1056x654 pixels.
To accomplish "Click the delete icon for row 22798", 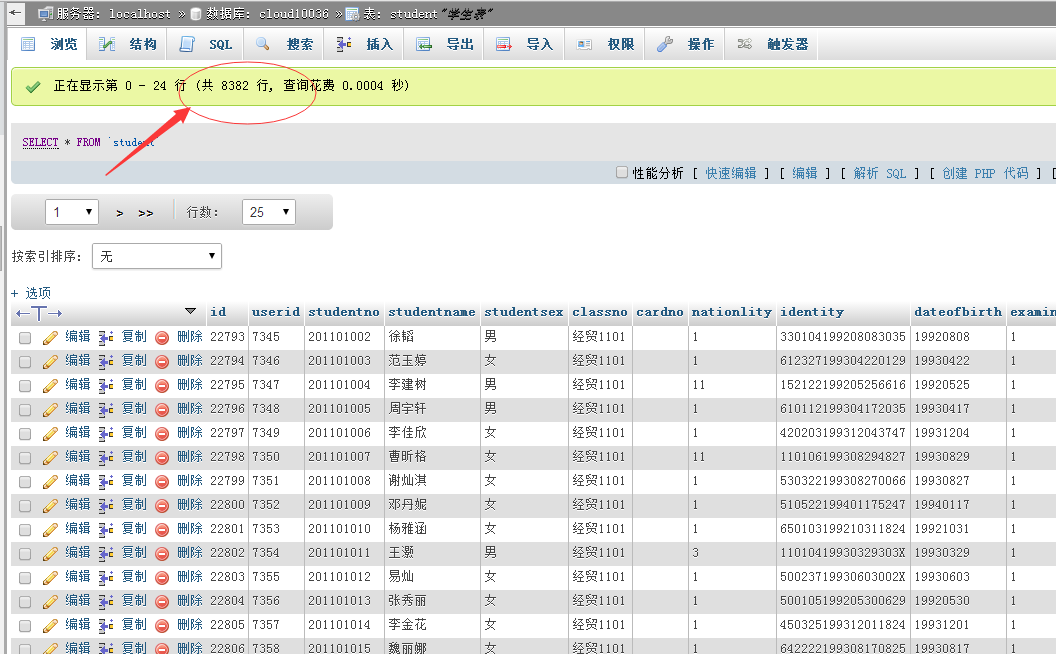I will tap(162, 458).
